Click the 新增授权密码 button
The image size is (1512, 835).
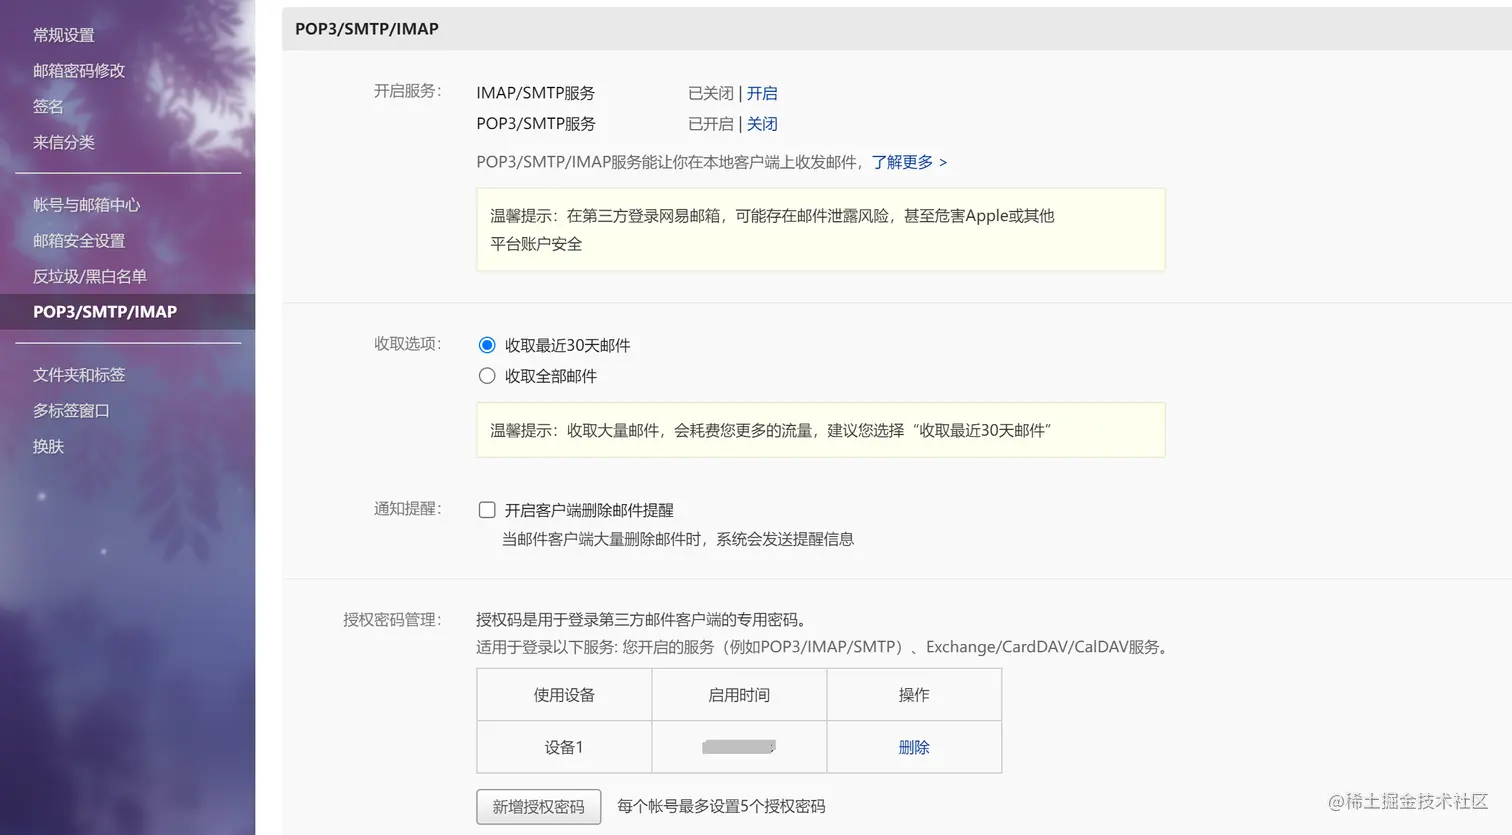click(538, 806)
